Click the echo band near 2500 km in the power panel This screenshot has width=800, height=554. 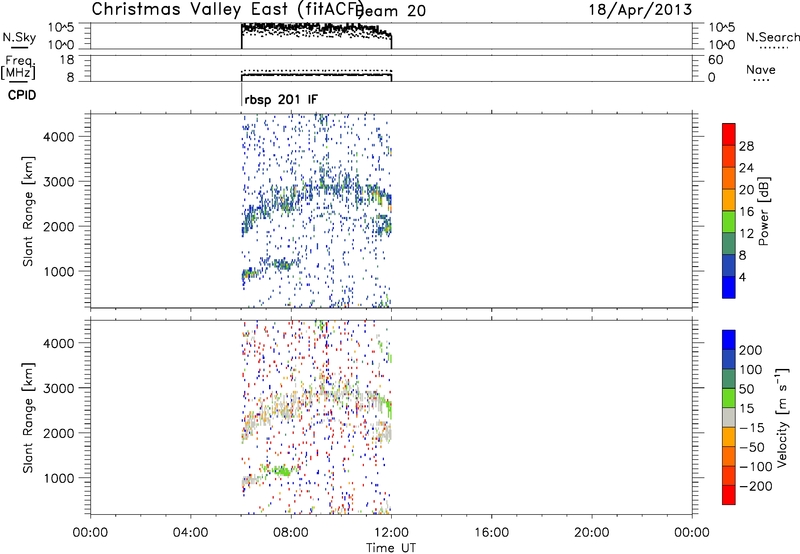pos(316,196)
